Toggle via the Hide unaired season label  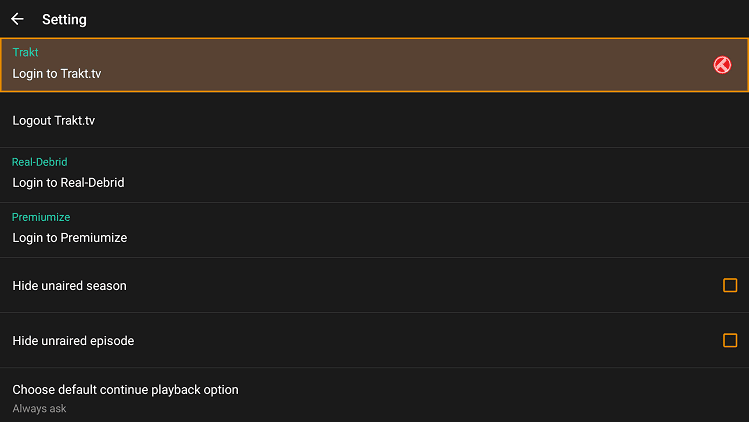(x=69, y=286)
